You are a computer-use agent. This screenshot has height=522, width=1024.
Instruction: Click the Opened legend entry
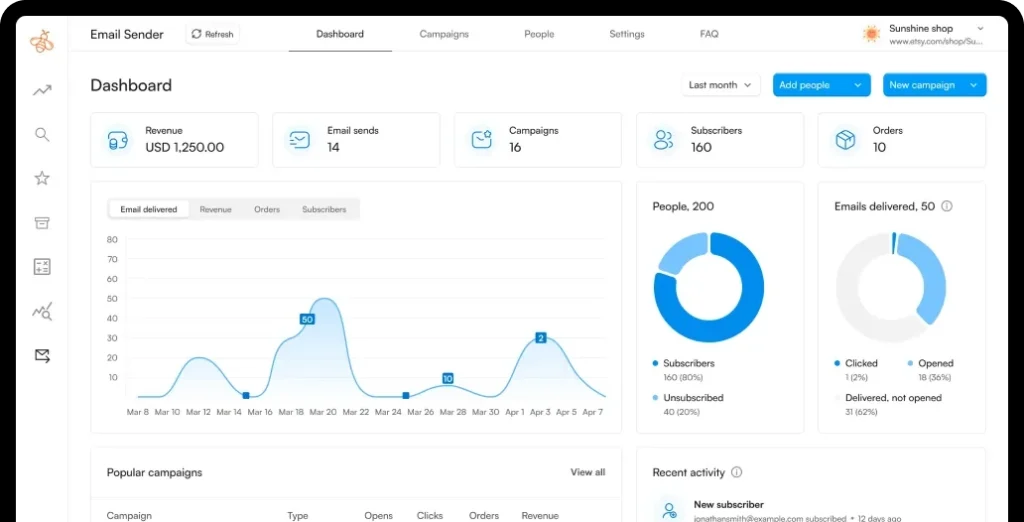(935, 363)
